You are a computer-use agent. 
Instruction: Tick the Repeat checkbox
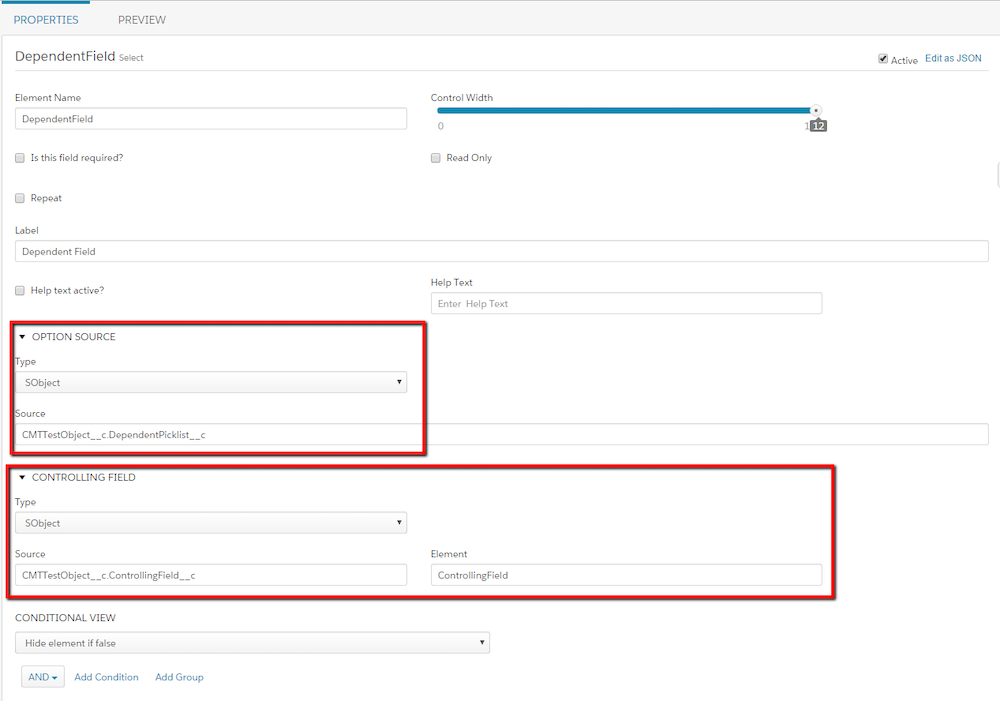(20, 198)
